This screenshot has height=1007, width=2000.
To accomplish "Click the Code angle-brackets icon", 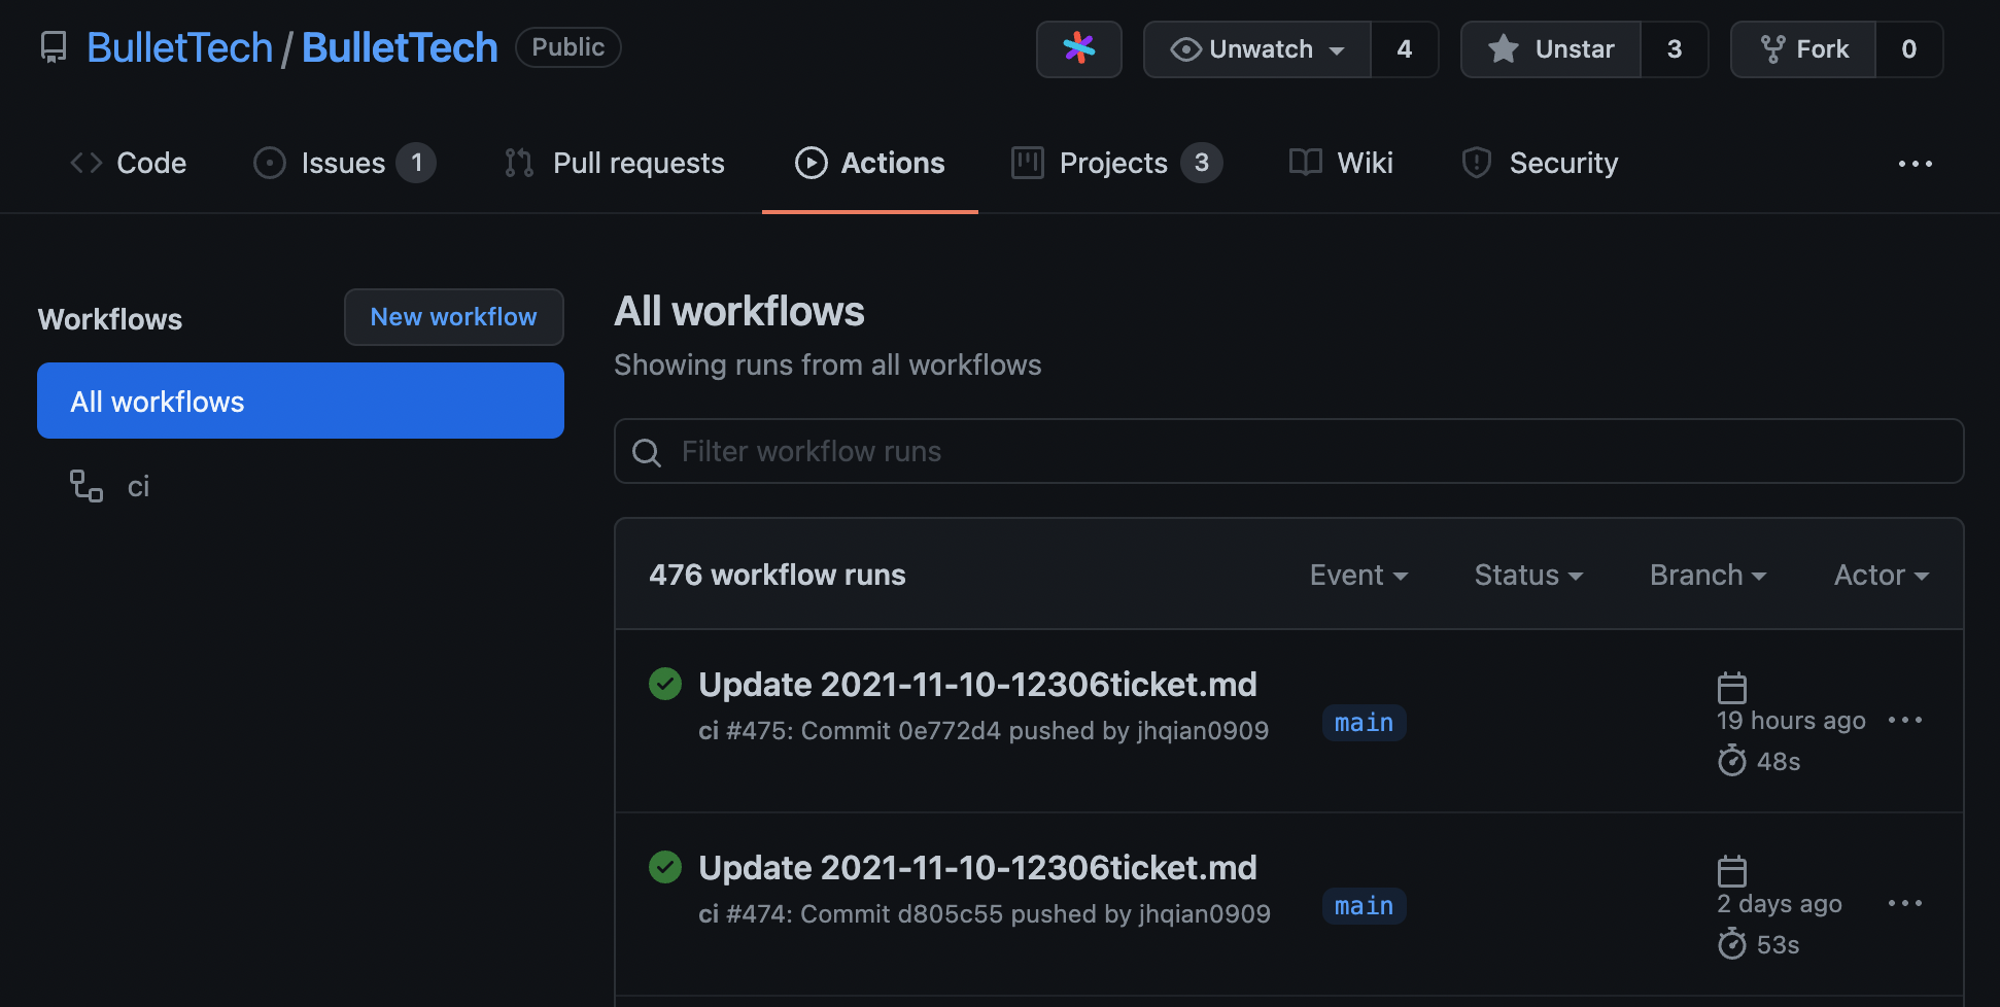I will point(86,163).
